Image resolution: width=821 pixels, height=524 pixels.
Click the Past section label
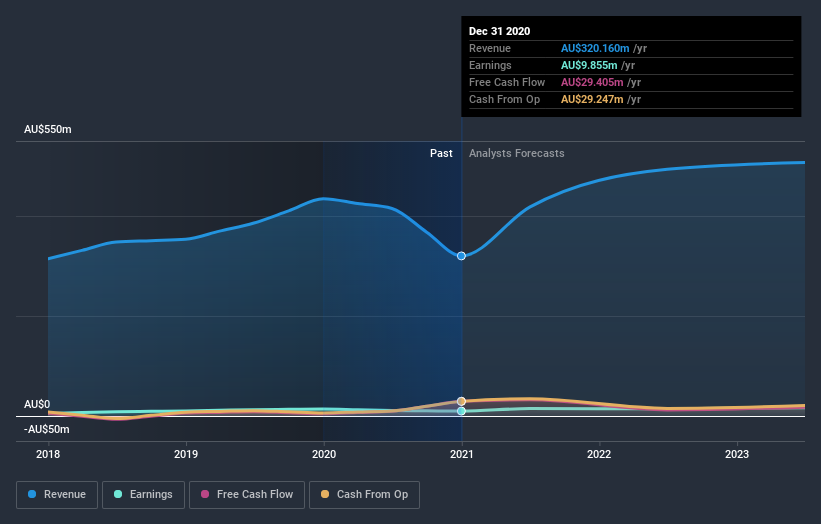coord(441,153)
